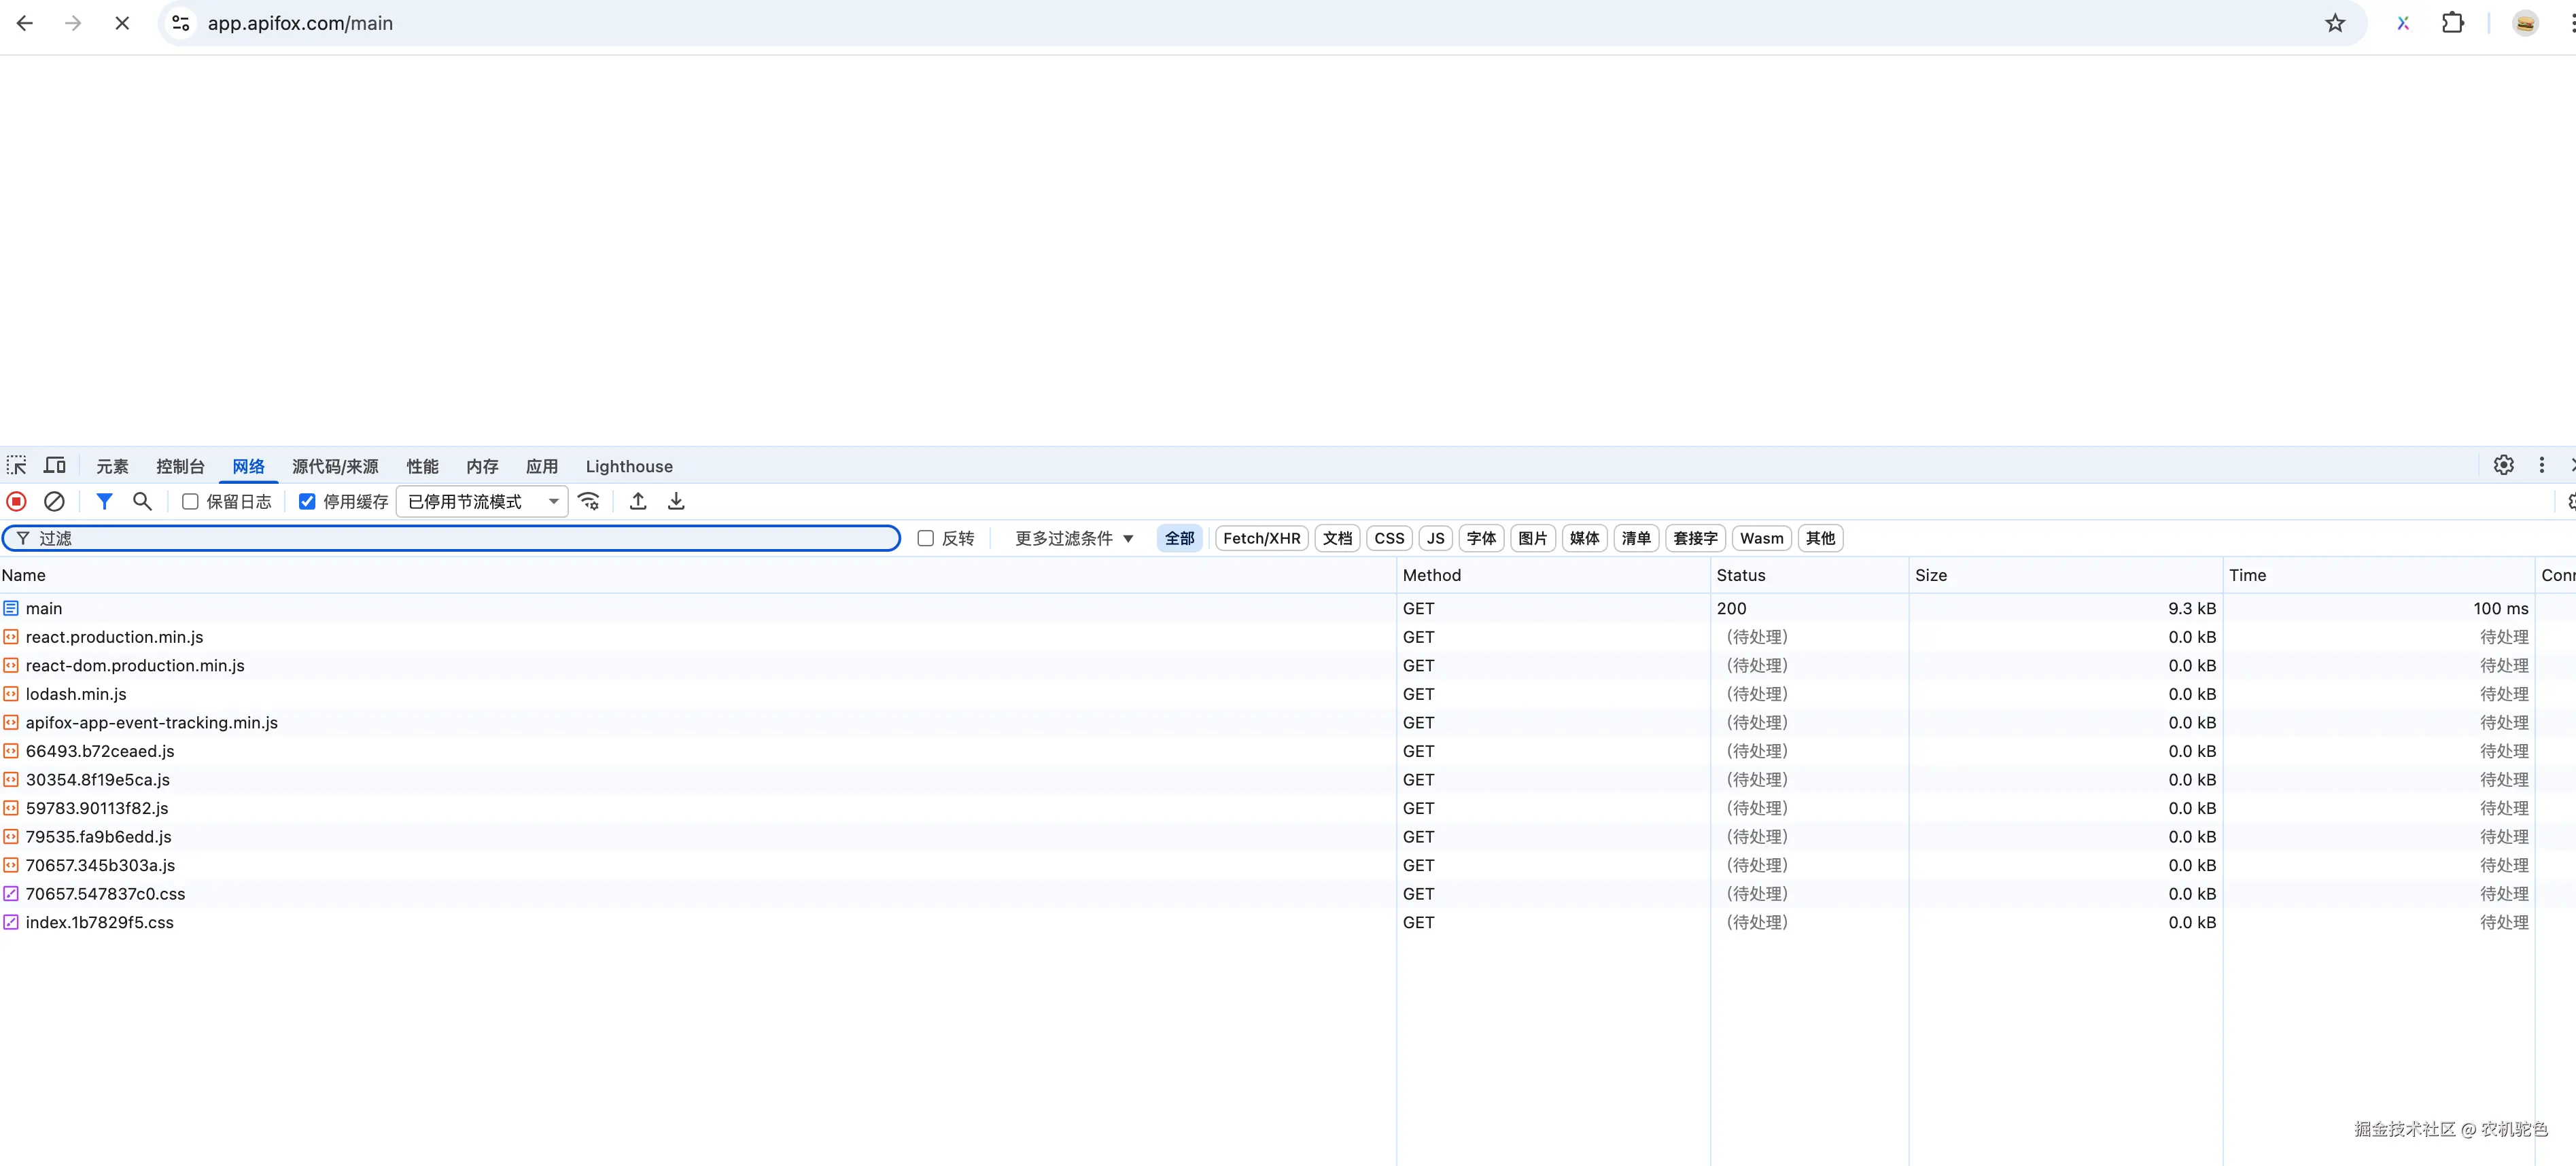This screenshot has height=1166, width=2576.
Task: Expand 更多过滤条件 dropdown
Action: pyautogui.click(x=1074, y=538)
